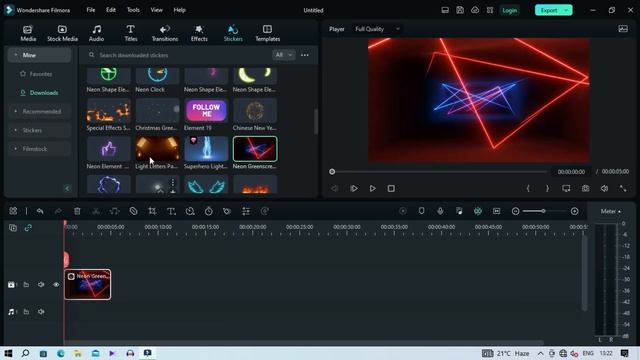The height and width of the screenshot is (360, 640).
Task: Open the All filter dropdown
Action: [283, 55]
